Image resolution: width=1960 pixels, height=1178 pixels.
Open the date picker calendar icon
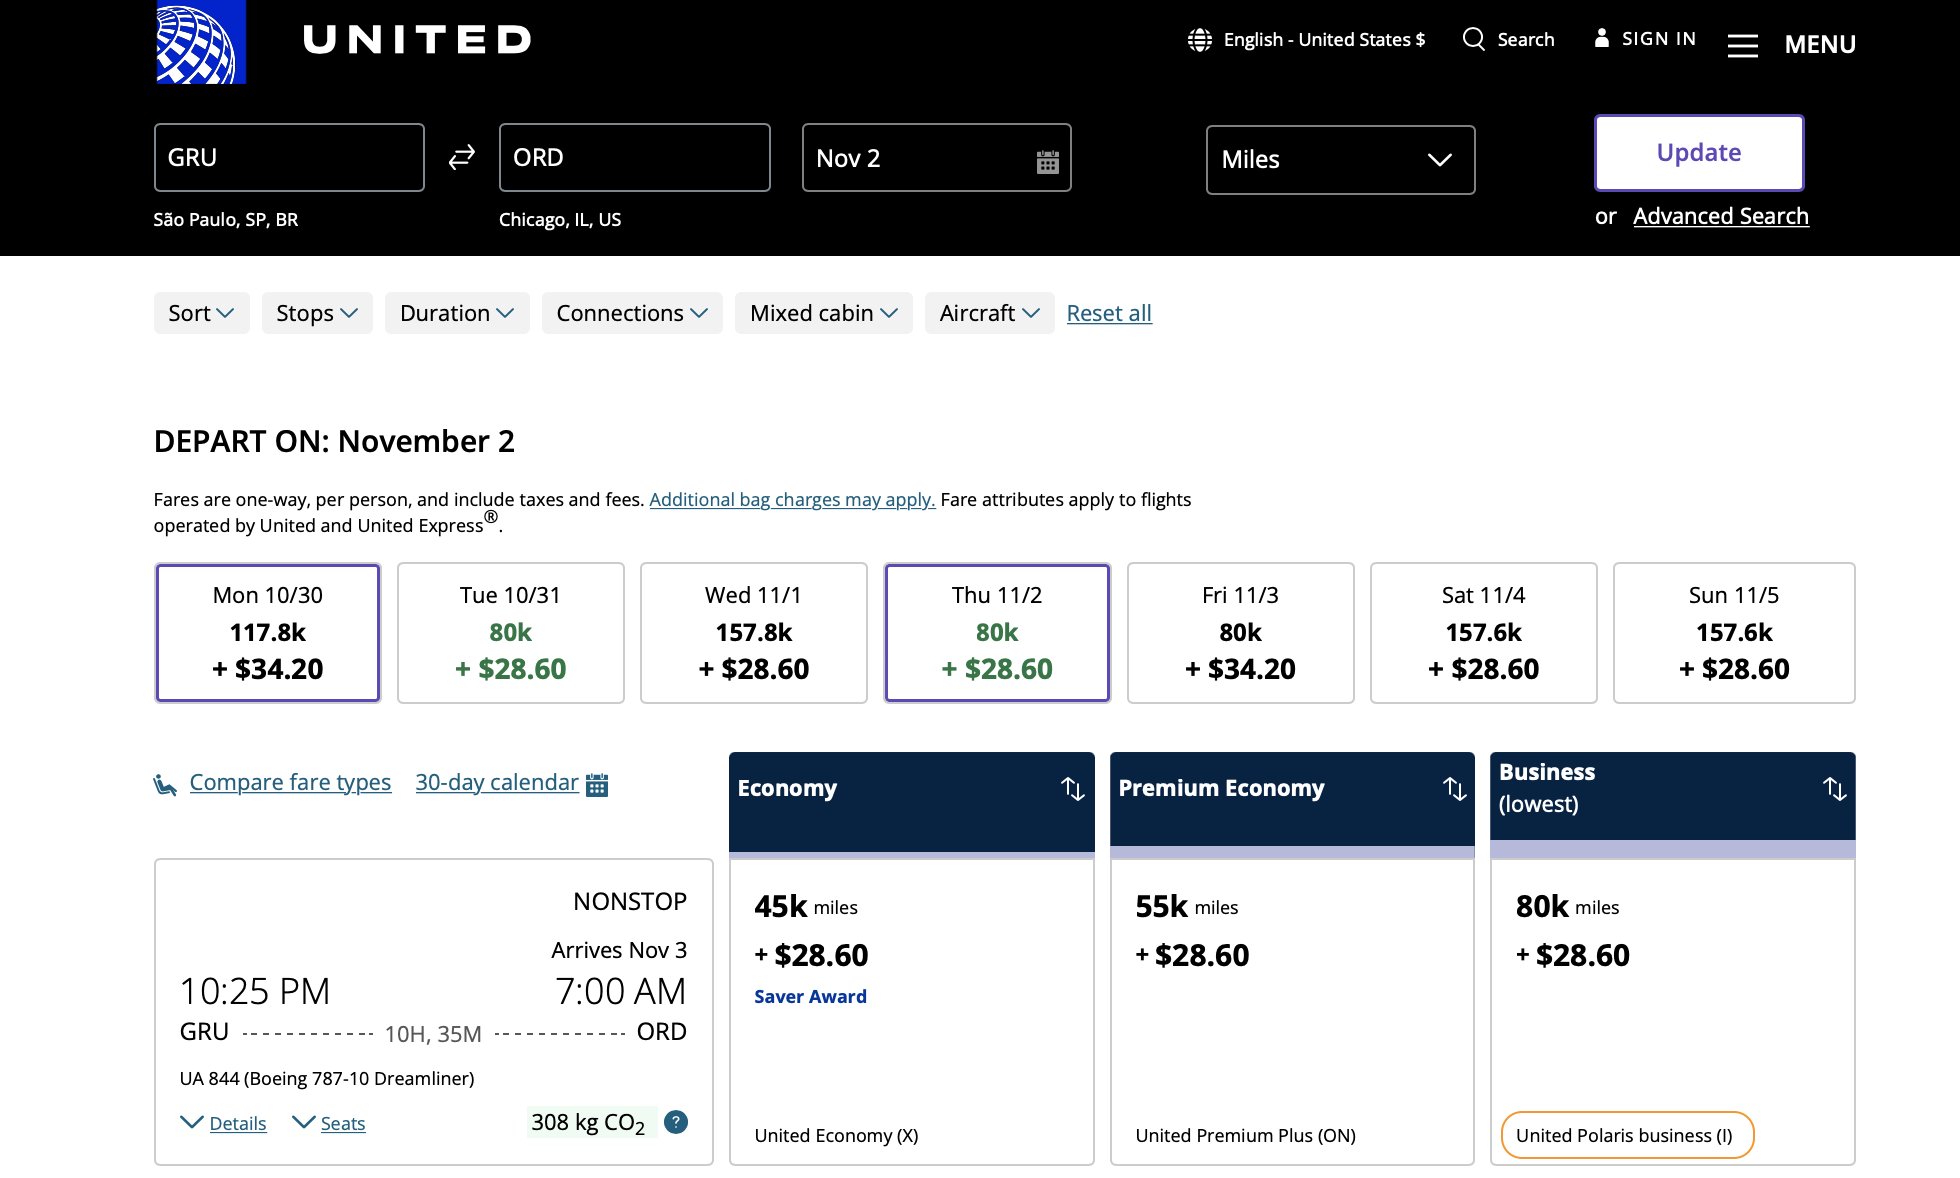1047,161
